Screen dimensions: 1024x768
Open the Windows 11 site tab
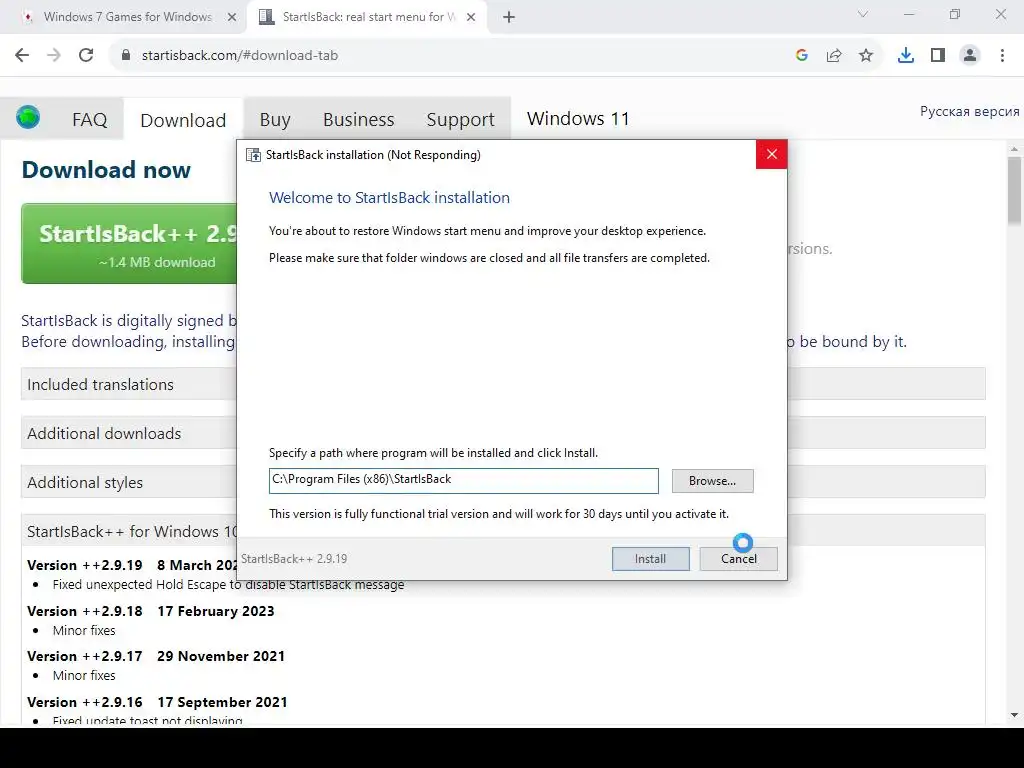click(578, 118)
